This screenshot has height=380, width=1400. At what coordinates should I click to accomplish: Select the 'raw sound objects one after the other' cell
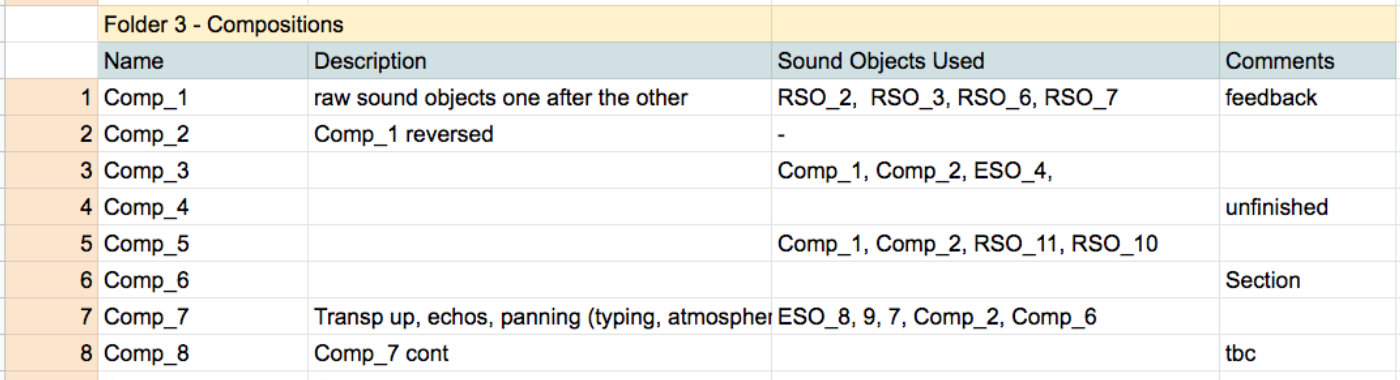(539, 98)
